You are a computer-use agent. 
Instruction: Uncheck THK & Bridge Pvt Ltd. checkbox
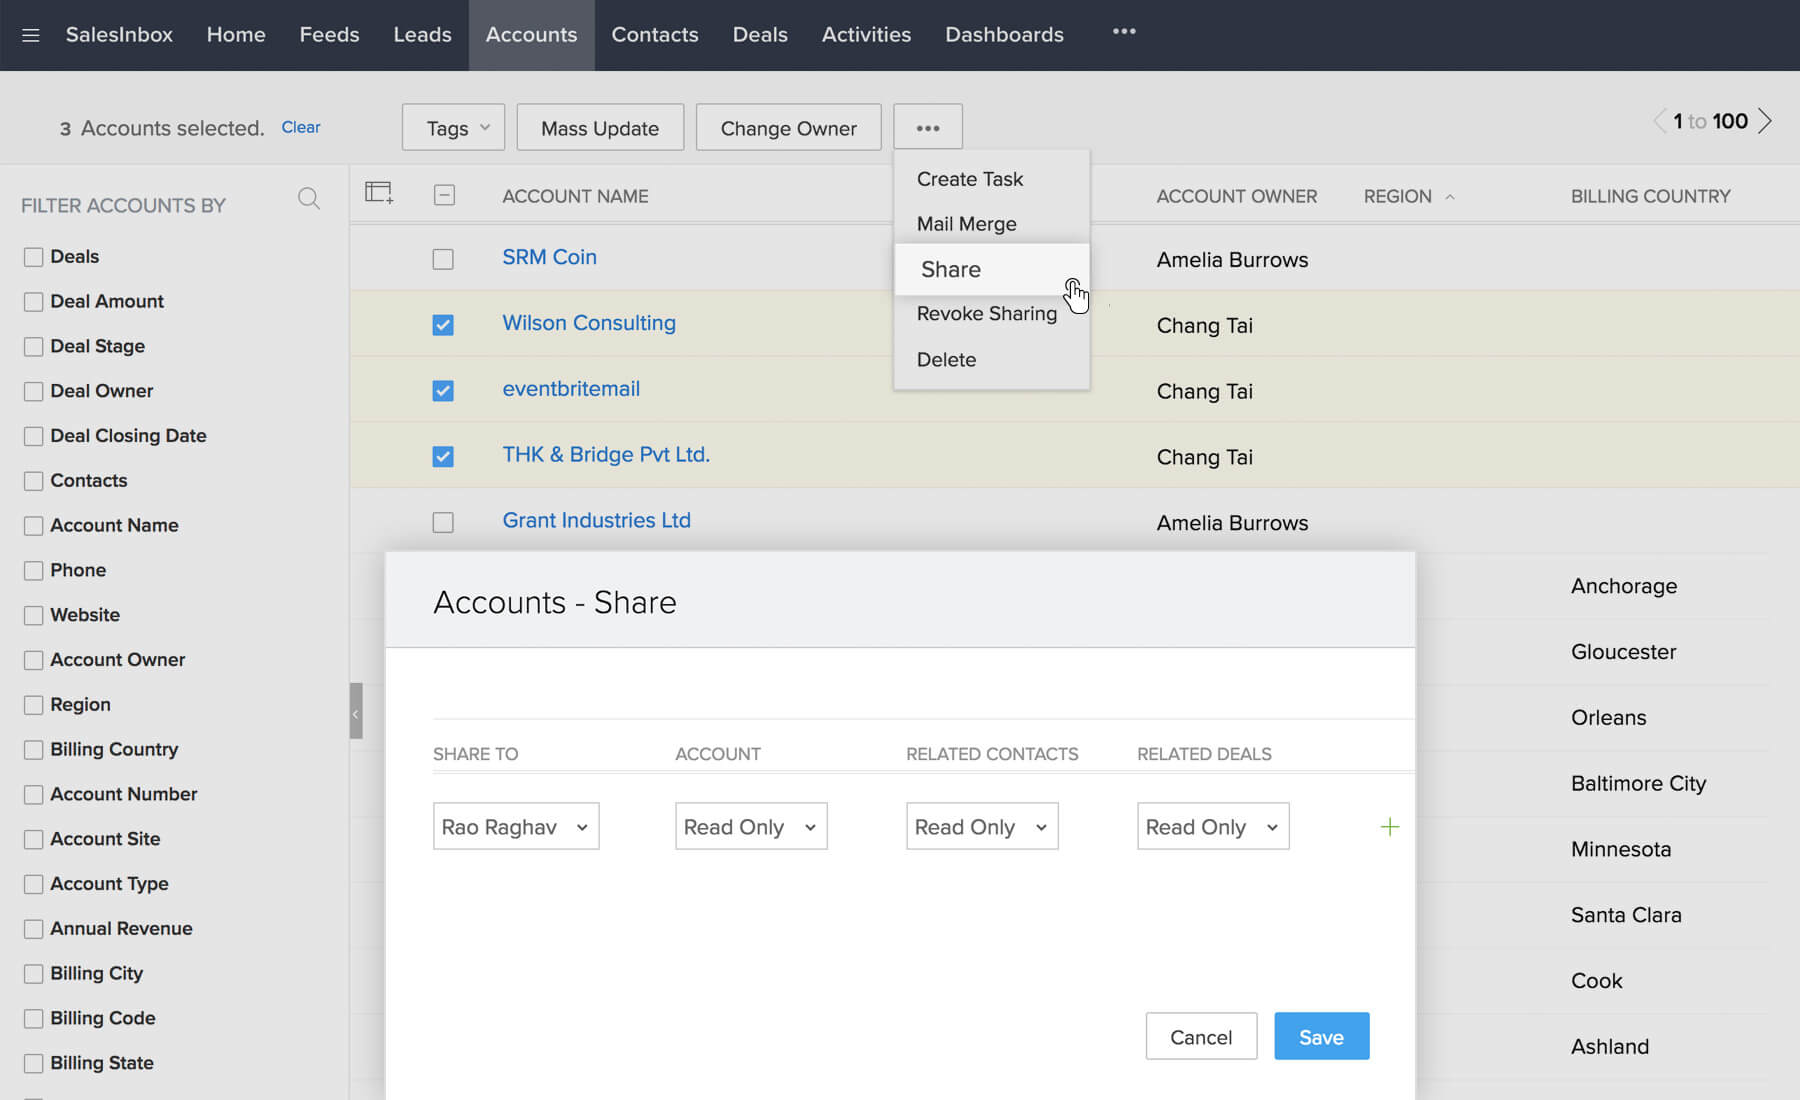443,457
